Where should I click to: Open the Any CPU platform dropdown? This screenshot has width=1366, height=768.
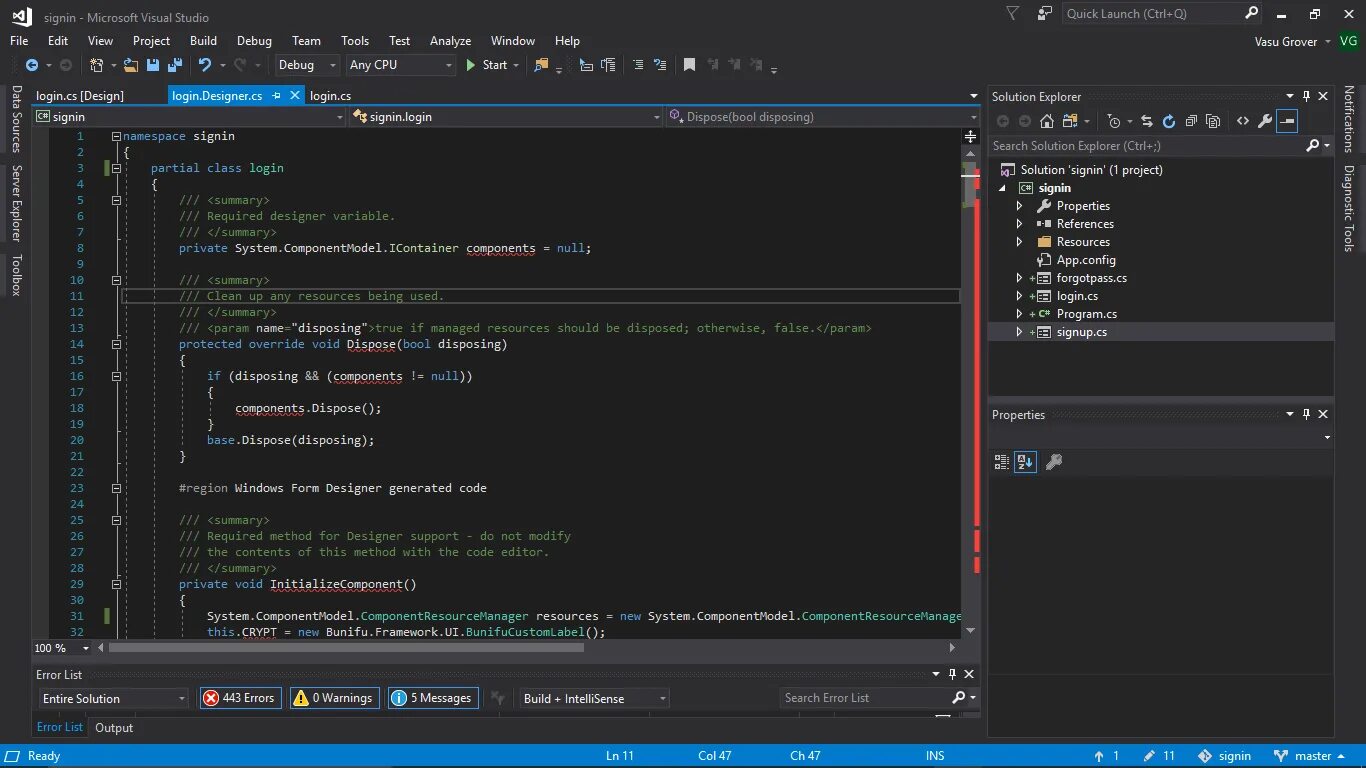(400, 65)
